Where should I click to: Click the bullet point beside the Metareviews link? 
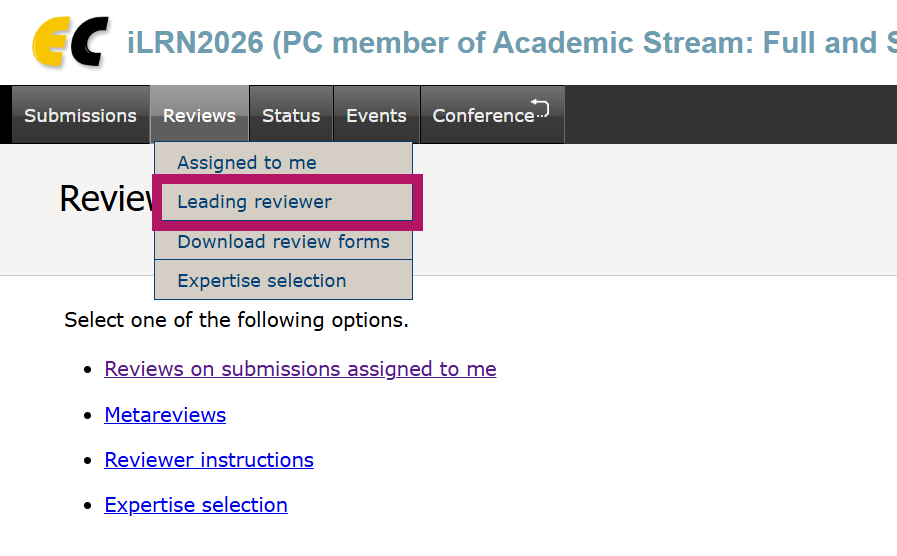[88, 416]
